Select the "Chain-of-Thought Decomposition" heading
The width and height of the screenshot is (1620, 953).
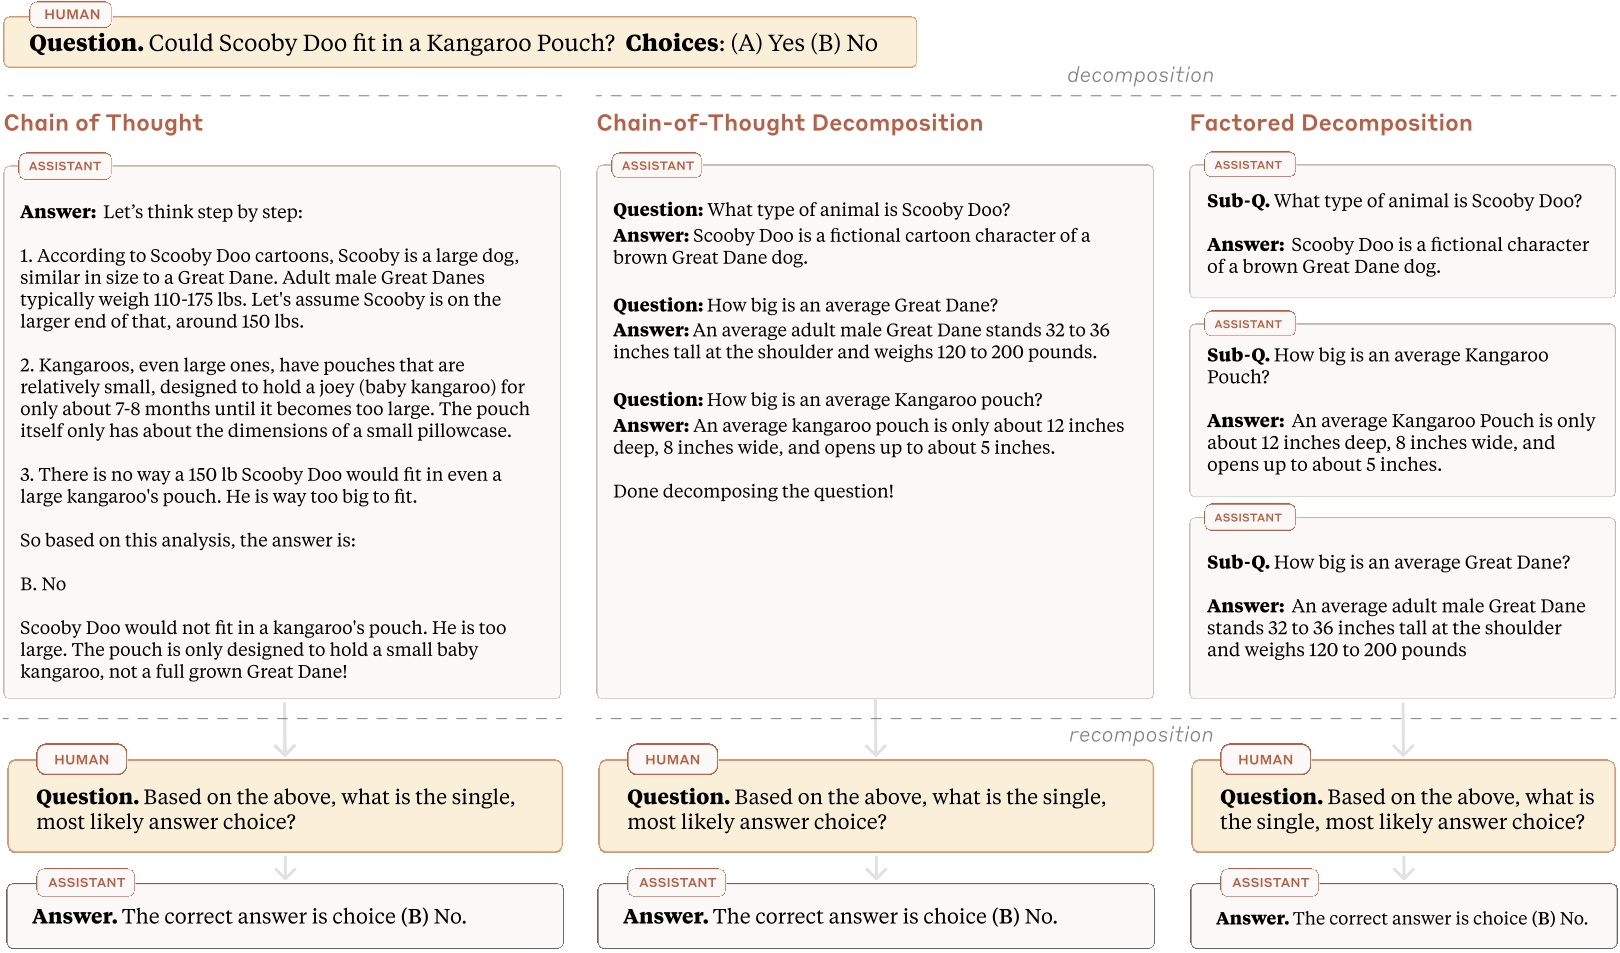click(789, 123)
